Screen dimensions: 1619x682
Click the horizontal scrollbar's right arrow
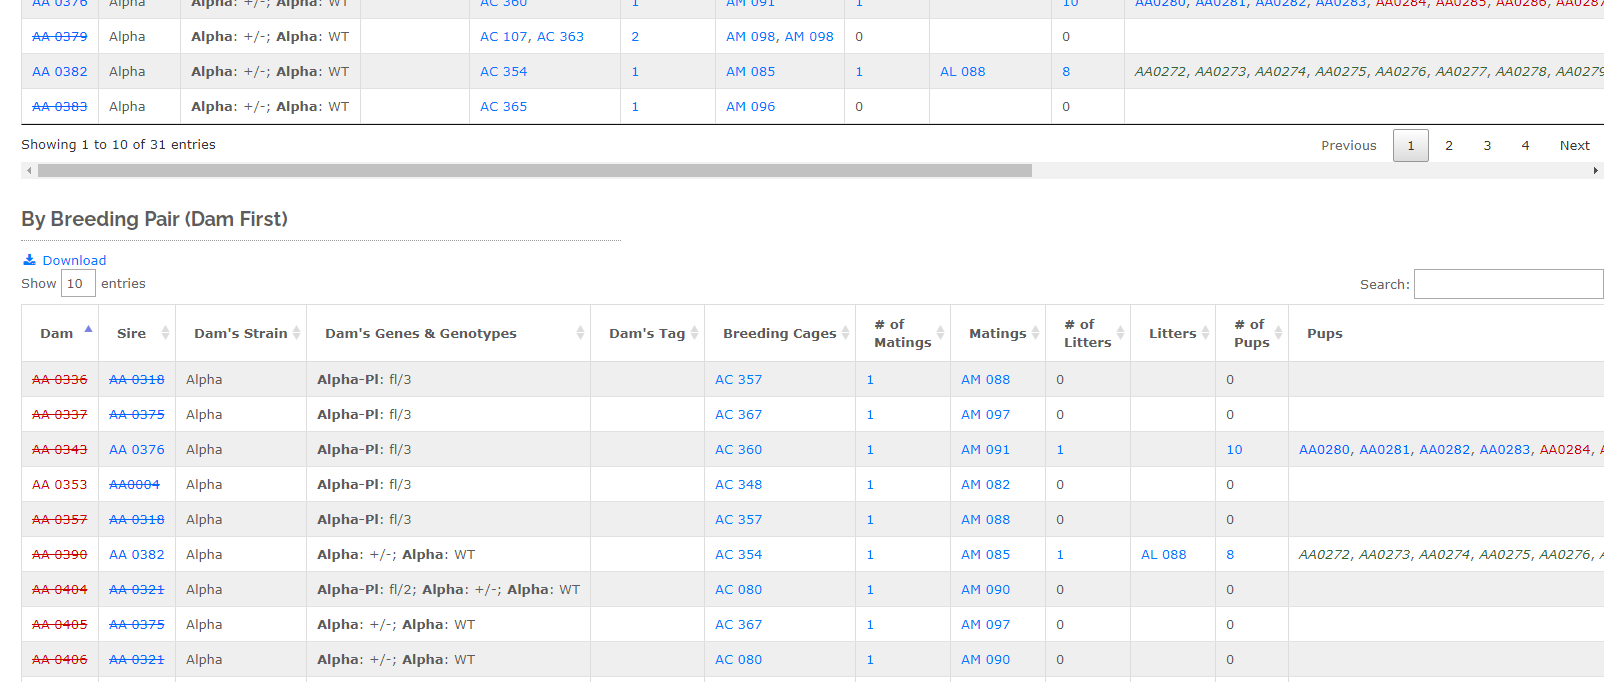pyautogui.click(x=1595, y=171)
